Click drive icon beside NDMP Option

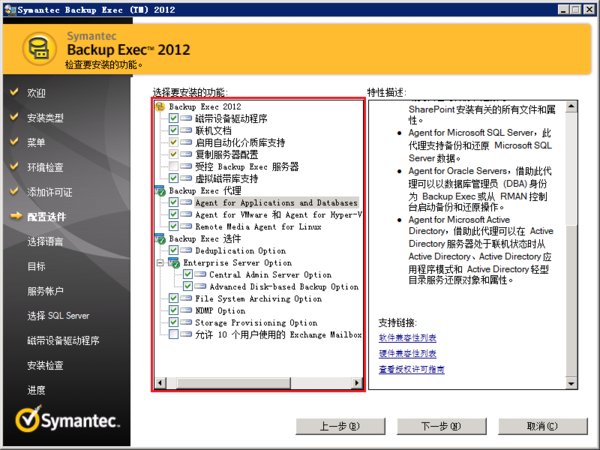(x=186, y=310)
